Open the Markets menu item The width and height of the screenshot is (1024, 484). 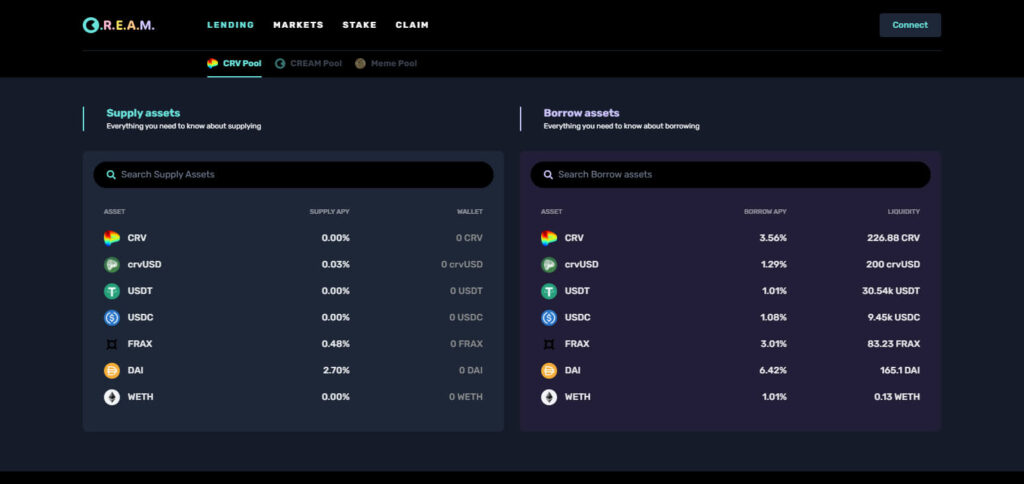pos(298,25)
